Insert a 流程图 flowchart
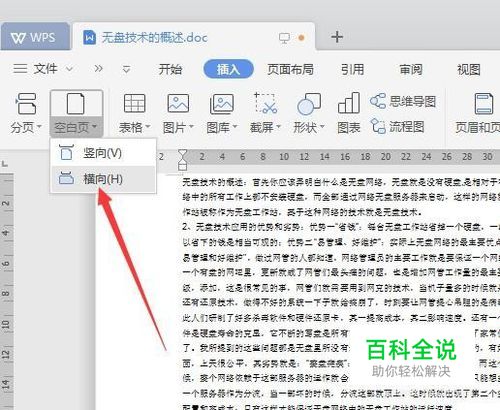 397,126
